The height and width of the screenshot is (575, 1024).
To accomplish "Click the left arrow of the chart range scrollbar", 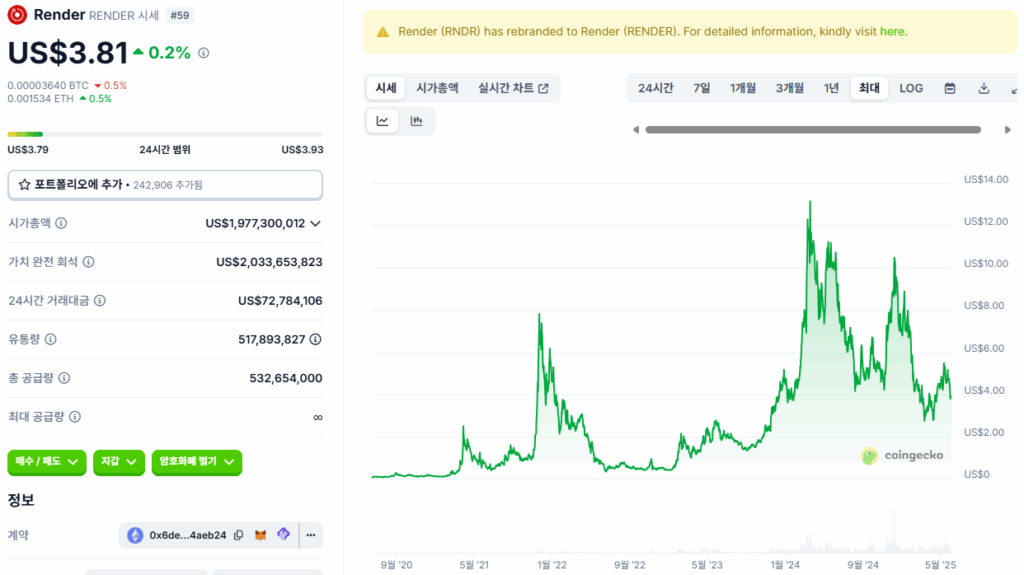I will (635, 130).
